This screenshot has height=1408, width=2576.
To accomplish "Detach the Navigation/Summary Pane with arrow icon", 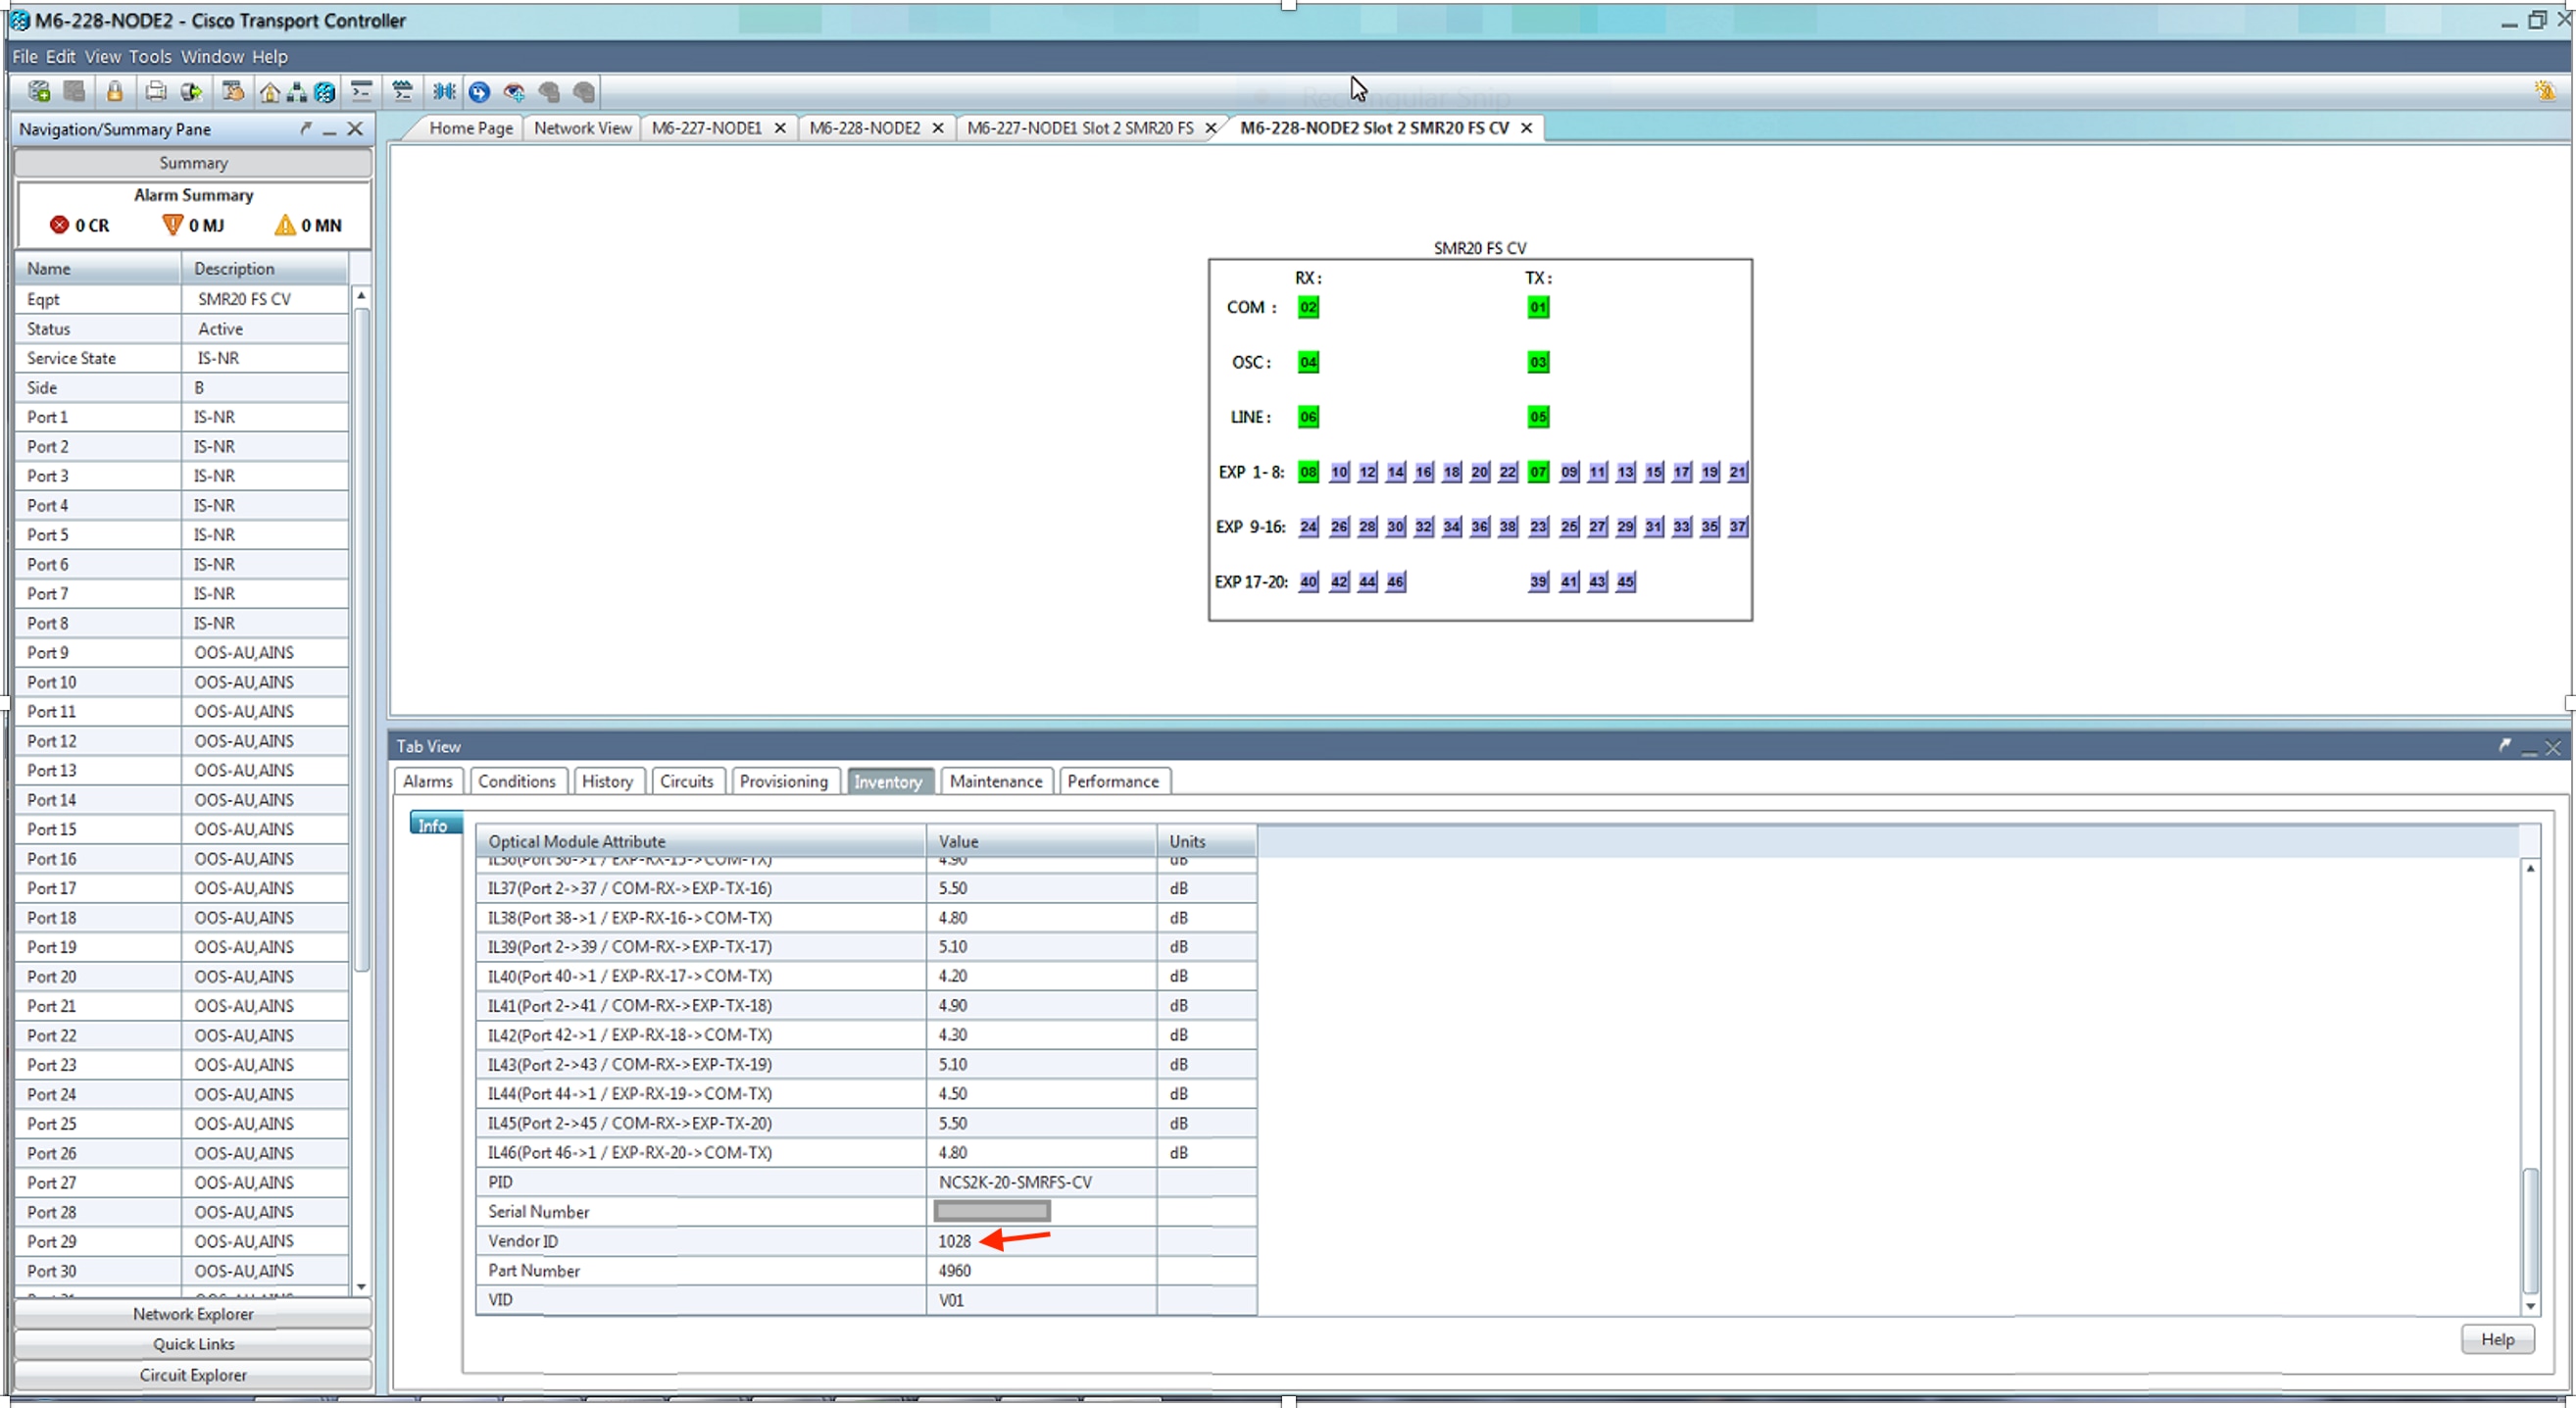I will 306,128.
